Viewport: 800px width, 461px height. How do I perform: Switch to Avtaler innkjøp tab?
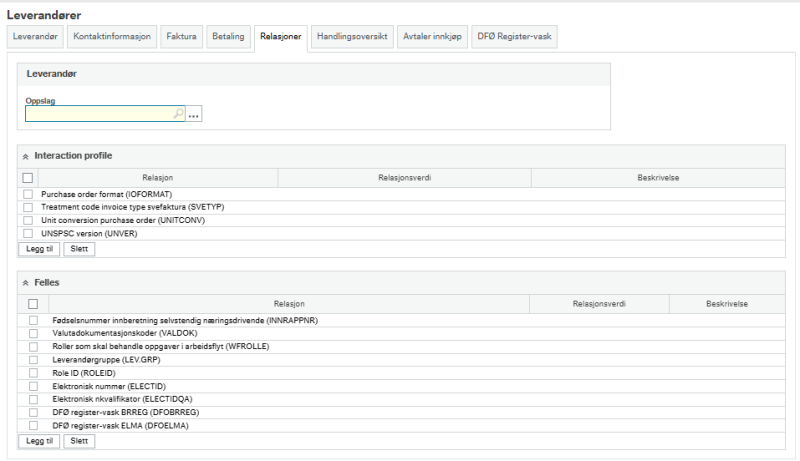pos(432,37)
